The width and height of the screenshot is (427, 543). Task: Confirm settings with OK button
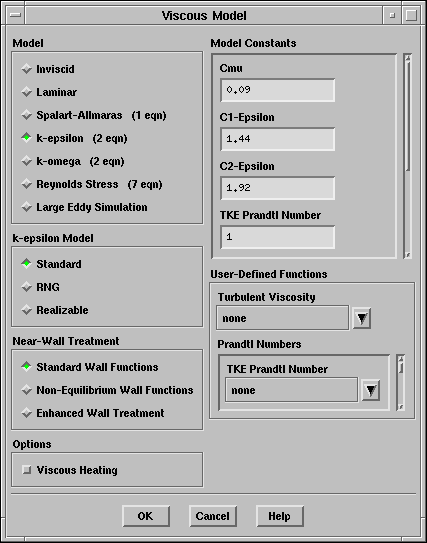click(x=146, y=516)
